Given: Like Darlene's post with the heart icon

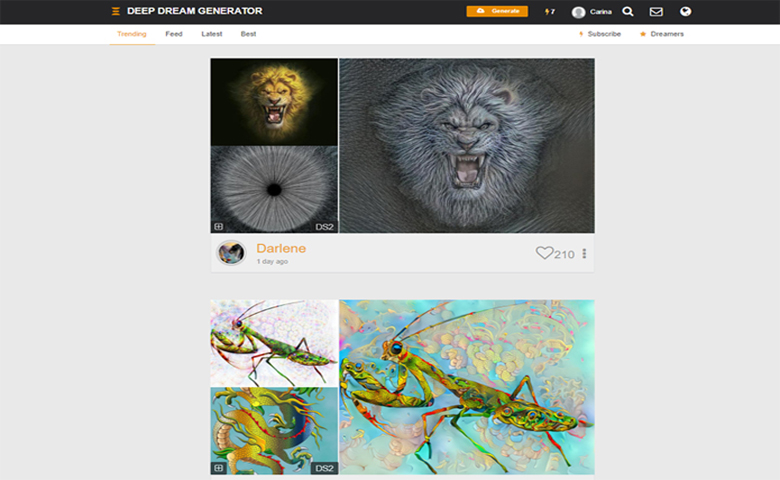Looking at the screenshot, I should 544,253.
